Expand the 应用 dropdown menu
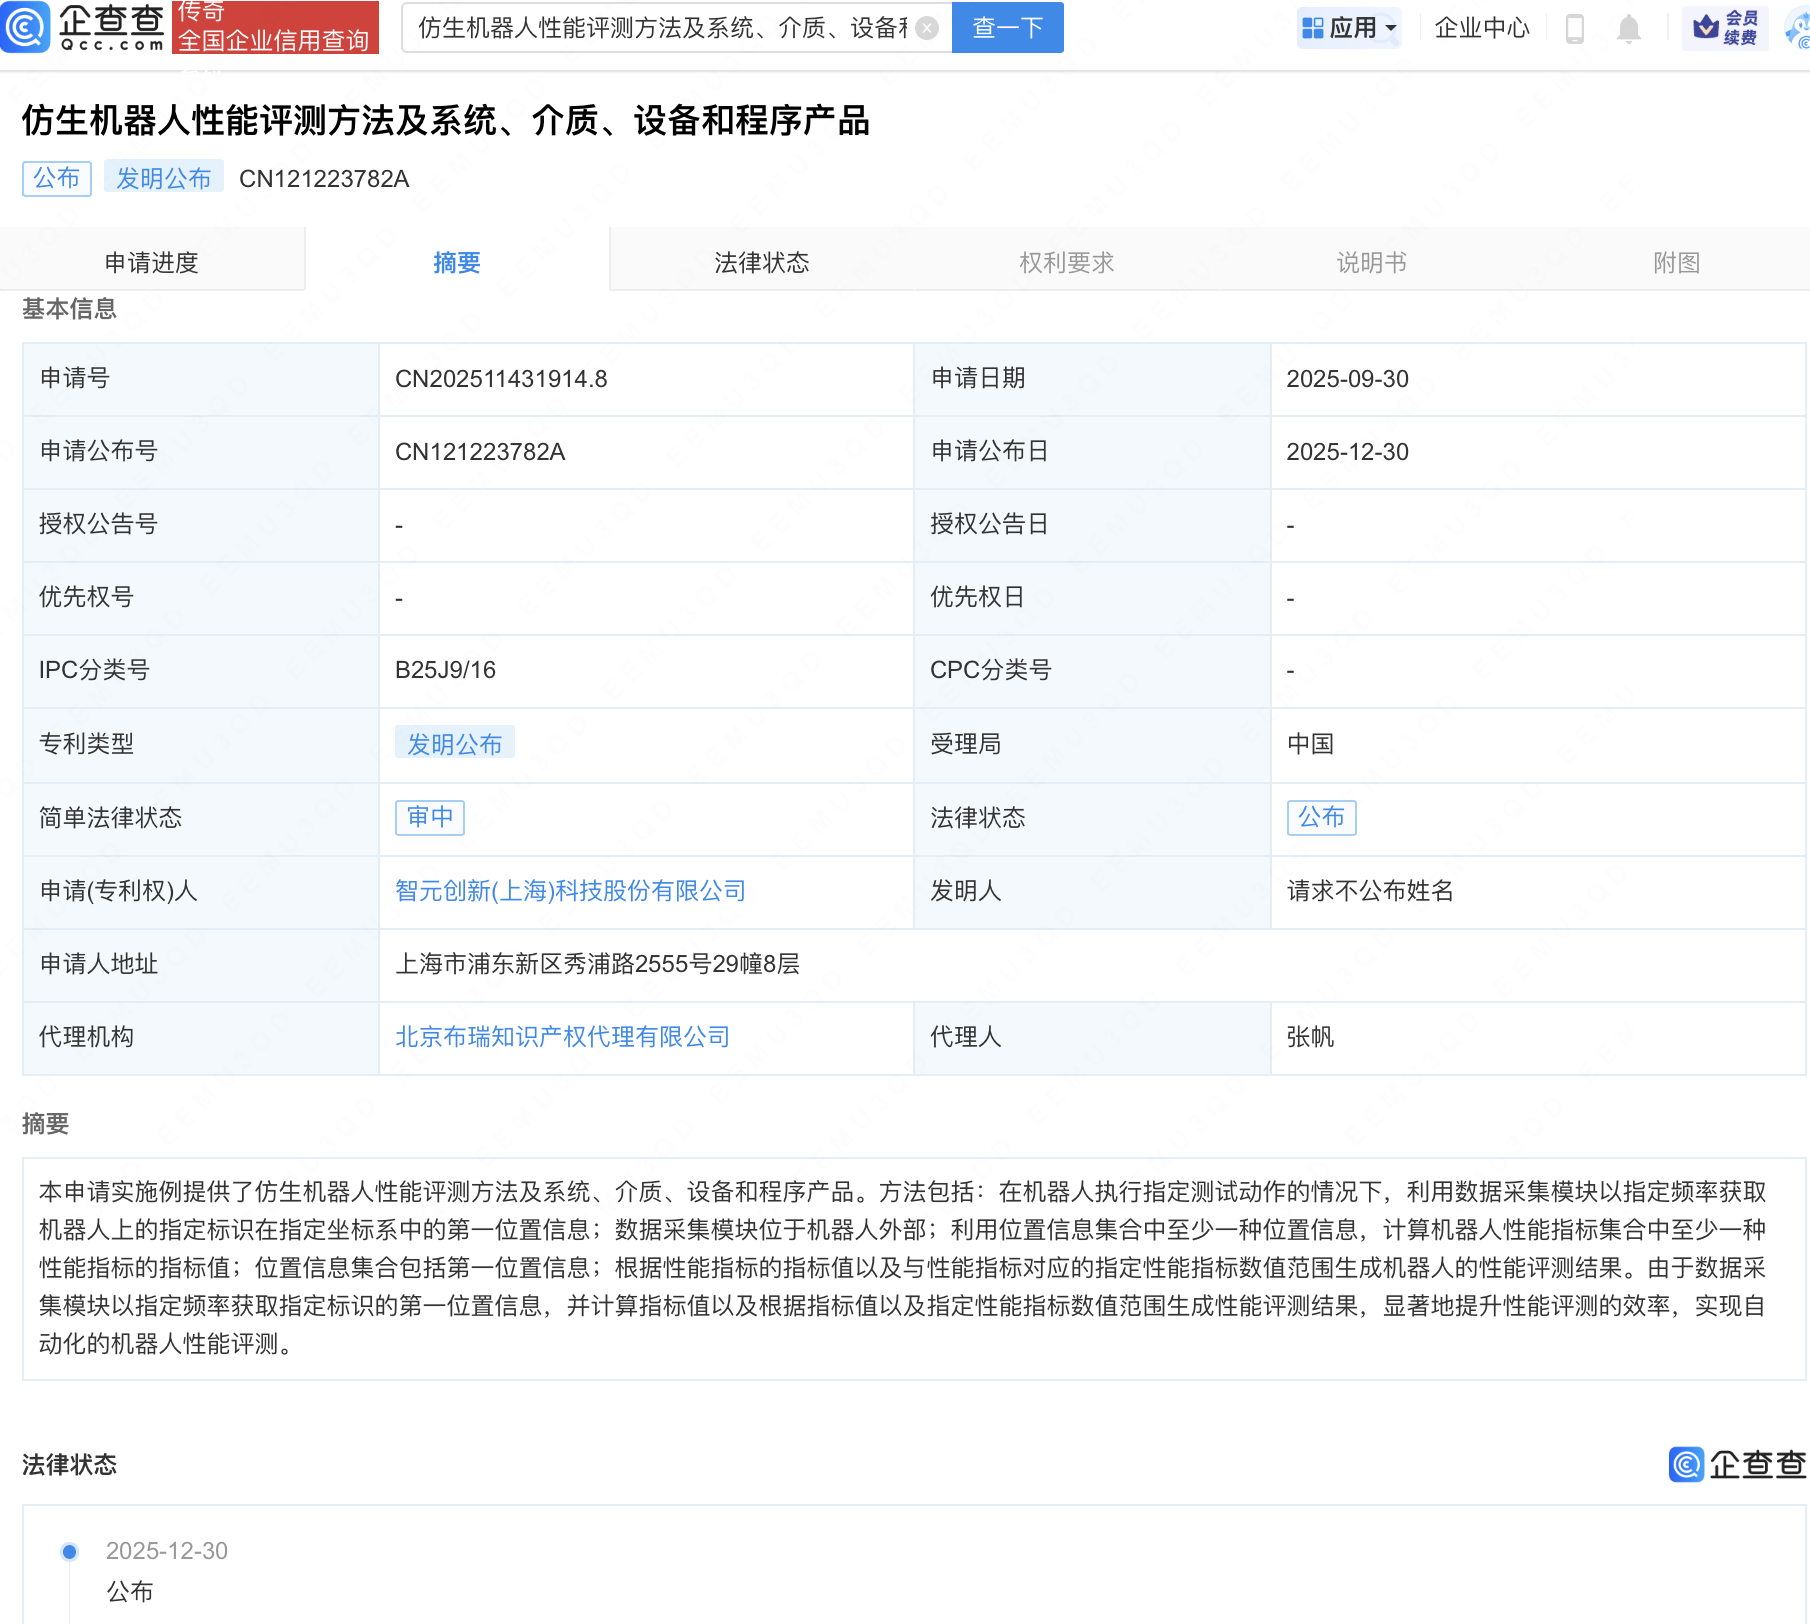This screenshot has height=1624, width=1810. click(1349, 28)
